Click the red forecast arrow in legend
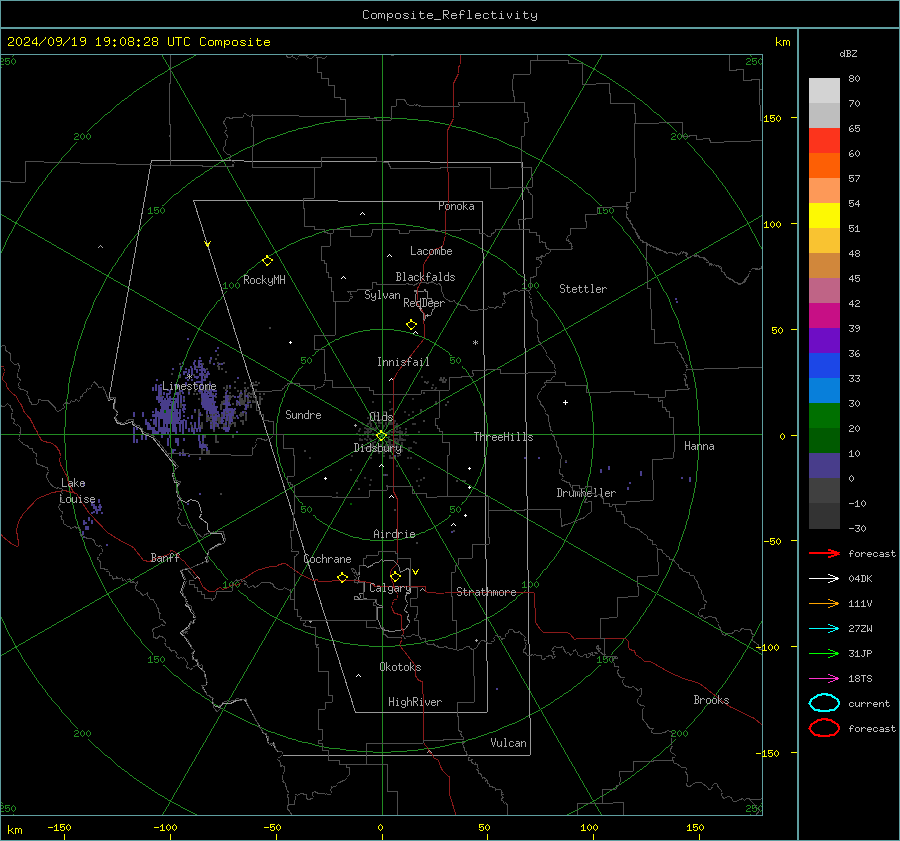The image size is (900, 841). click(824, 553)
